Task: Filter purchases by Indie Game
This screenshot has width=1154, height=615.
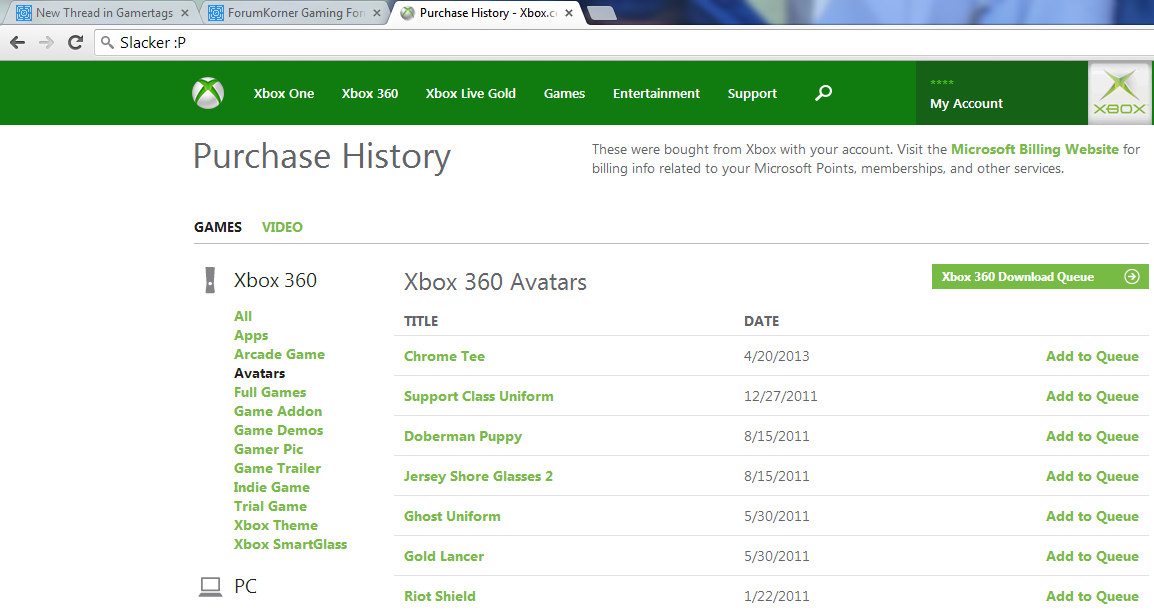Action: (272, 488)
